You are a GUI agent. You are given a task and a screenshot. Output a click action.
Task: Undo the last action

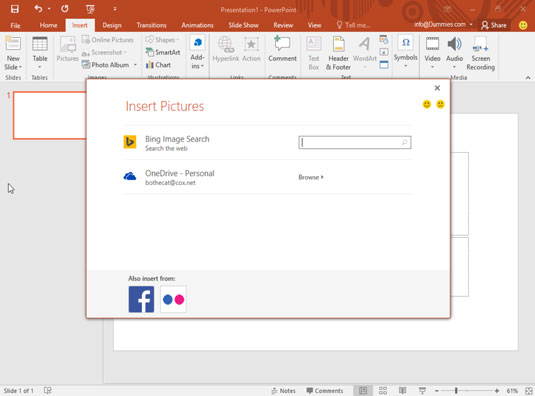pos(38,9)
